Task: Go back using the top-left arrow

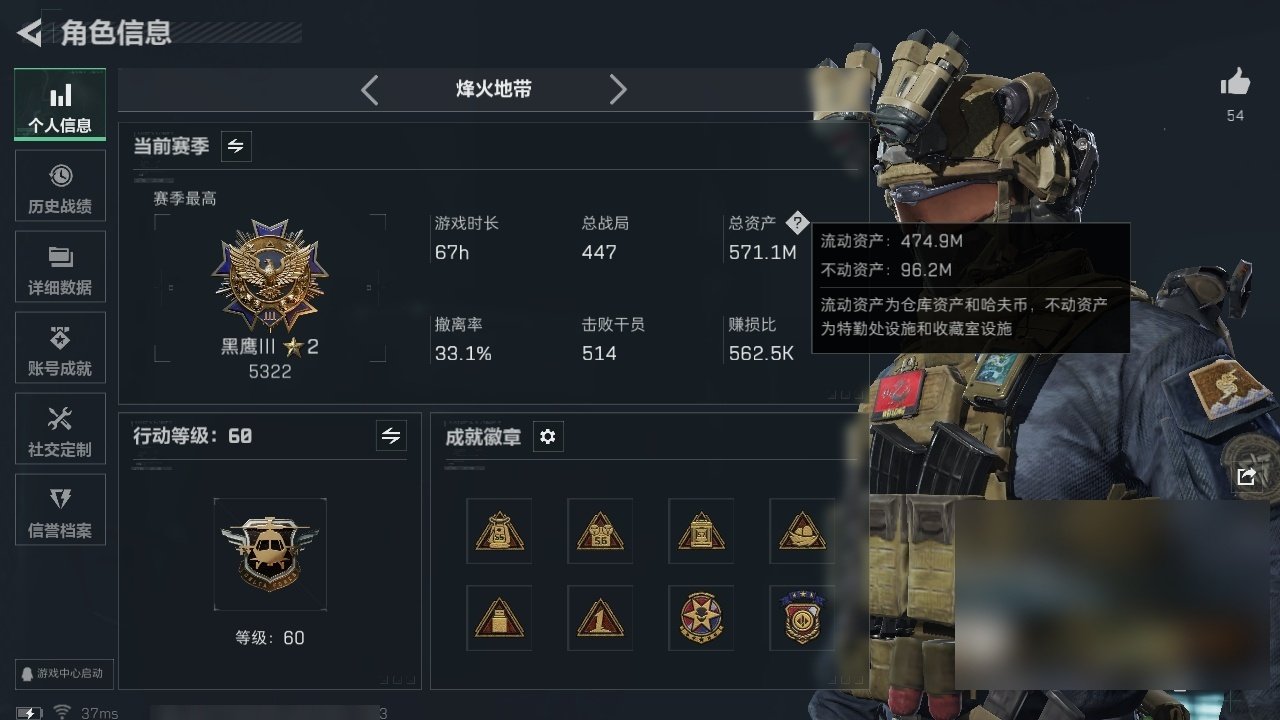Action: click(x=29, y=33)
